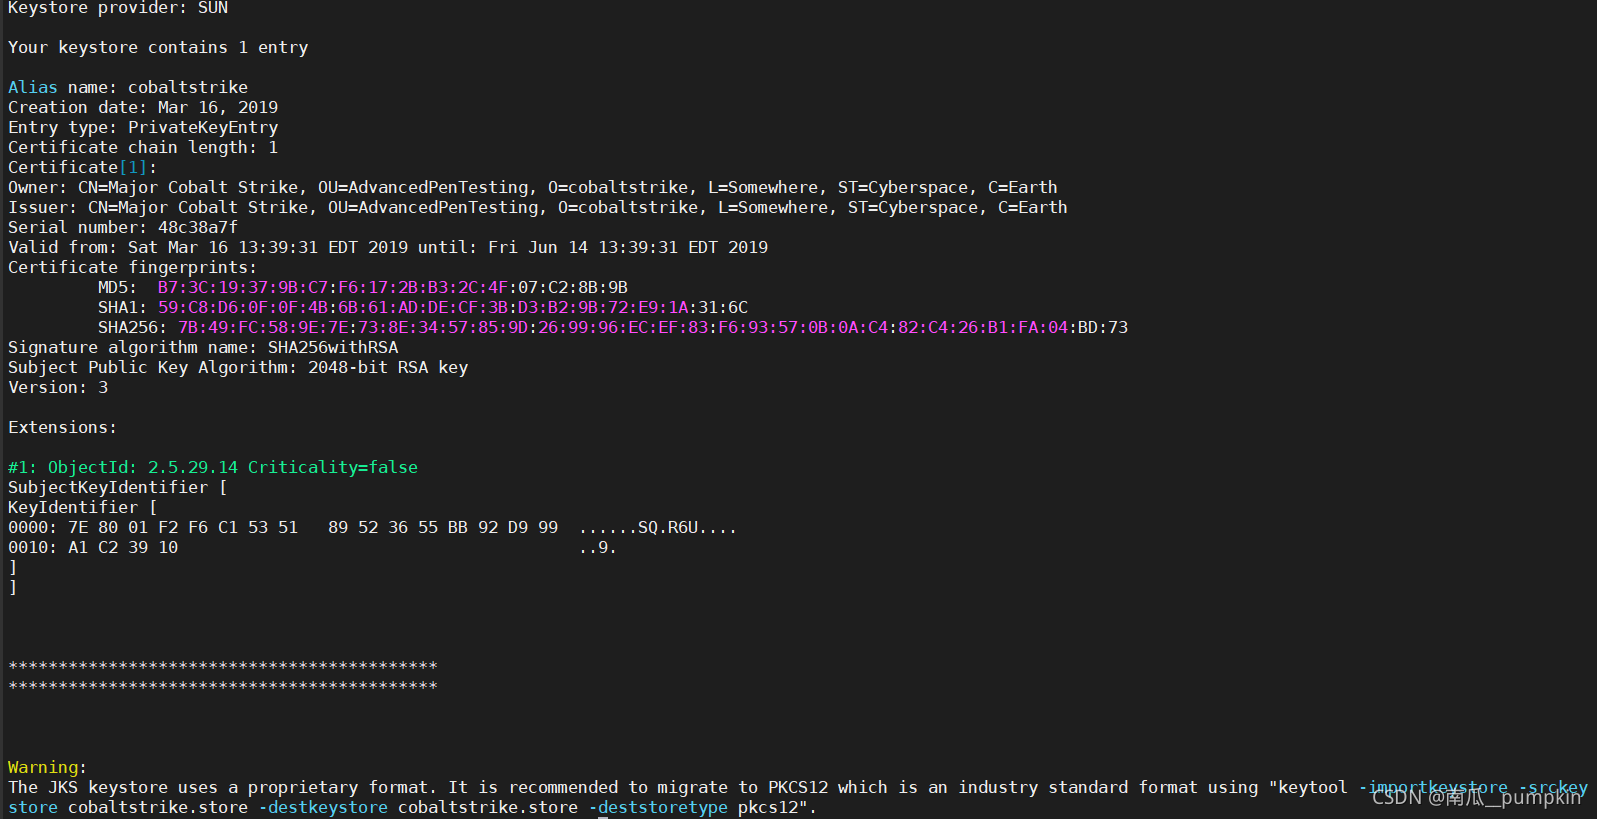Click the 'Keystore provider: SUN' line
The width and height of the screenshot is (1597, 819).
click(118, 8)
